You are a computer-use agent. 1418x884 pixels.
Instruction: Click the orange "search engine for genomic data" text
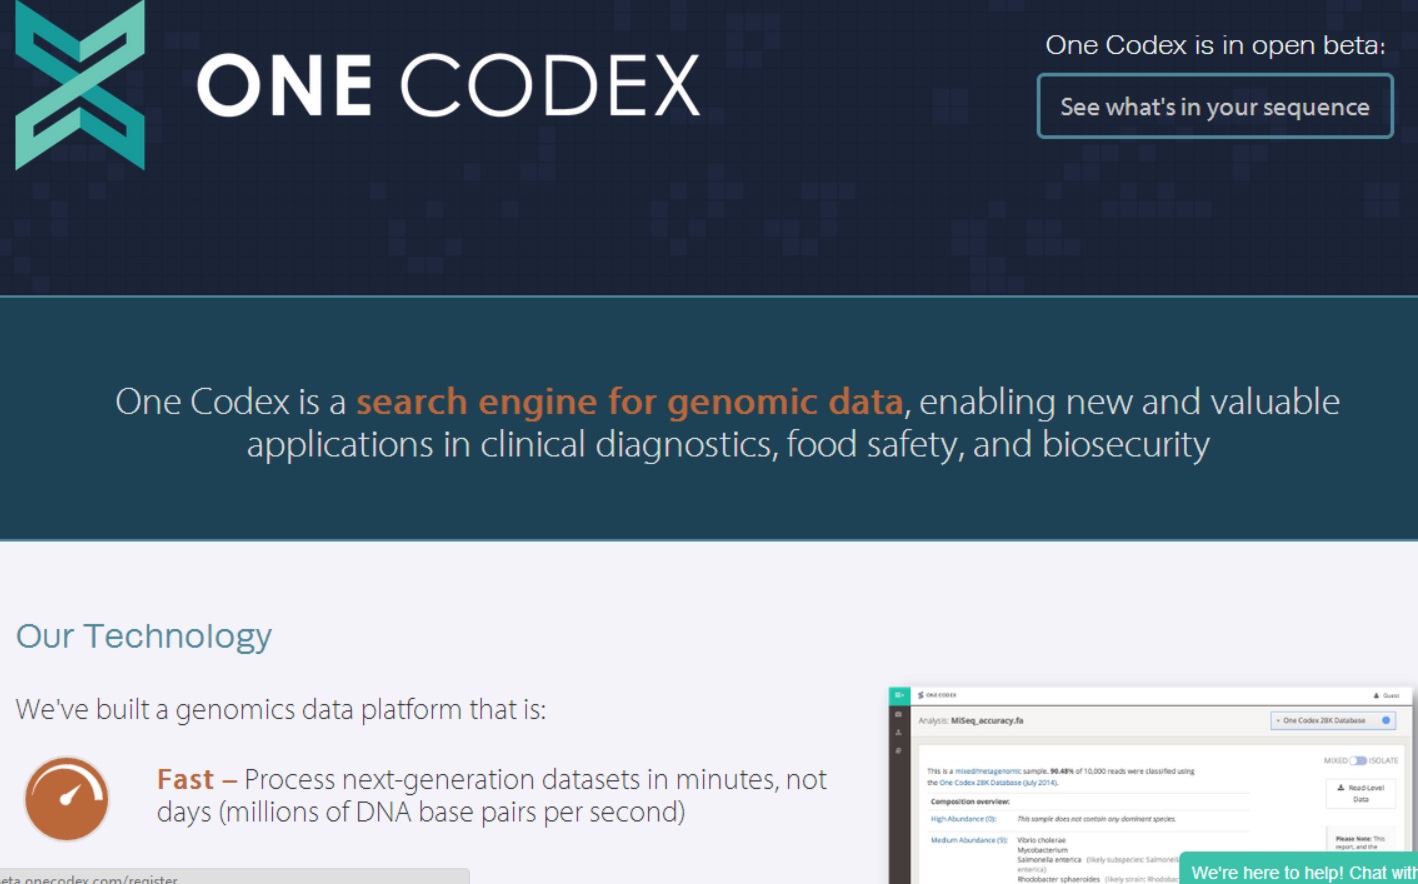tap(630, 402)
